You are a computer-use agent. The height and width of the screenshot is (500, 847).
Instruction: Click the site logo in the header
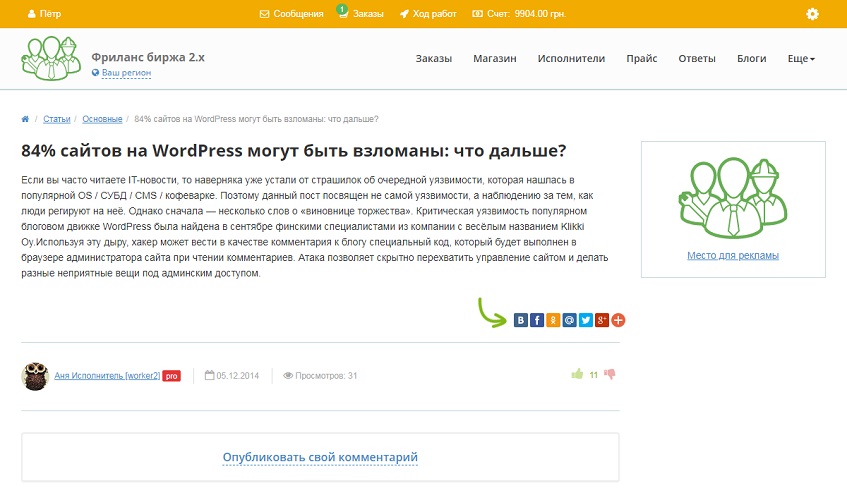pos(51,58)
